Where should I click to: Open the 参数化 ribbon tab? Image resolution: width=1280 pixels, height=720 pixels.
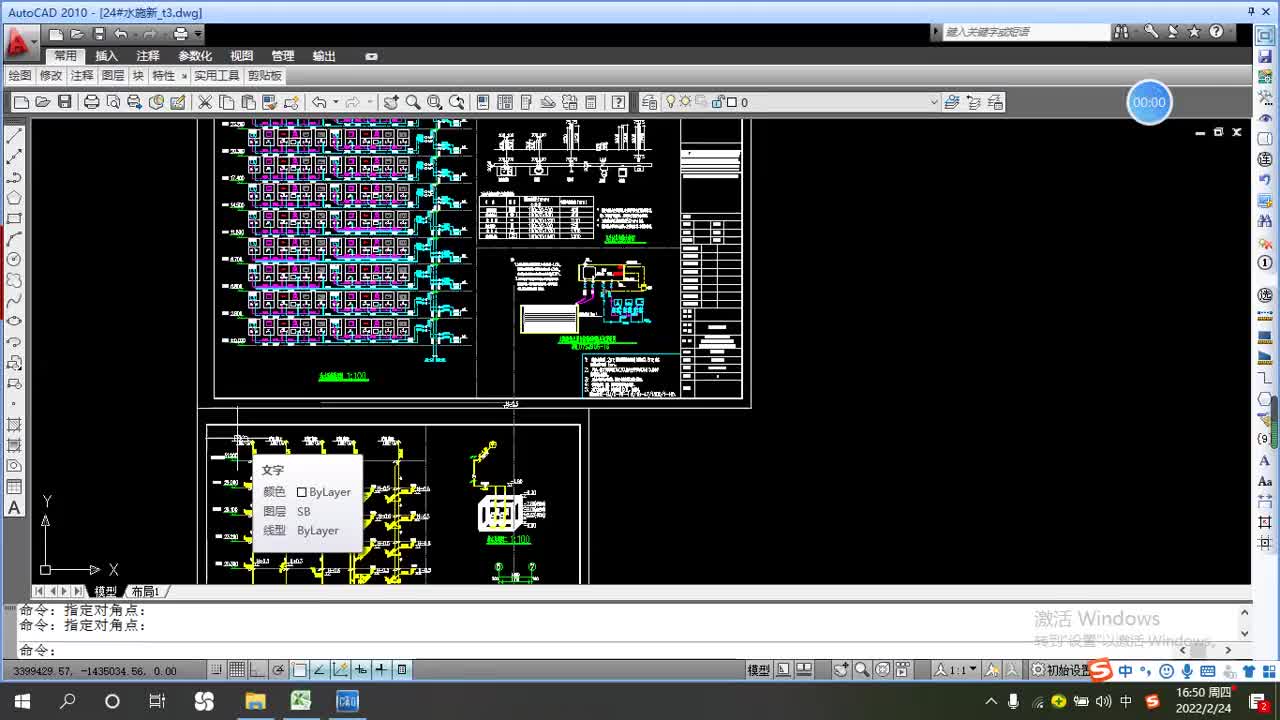[195, 57]
